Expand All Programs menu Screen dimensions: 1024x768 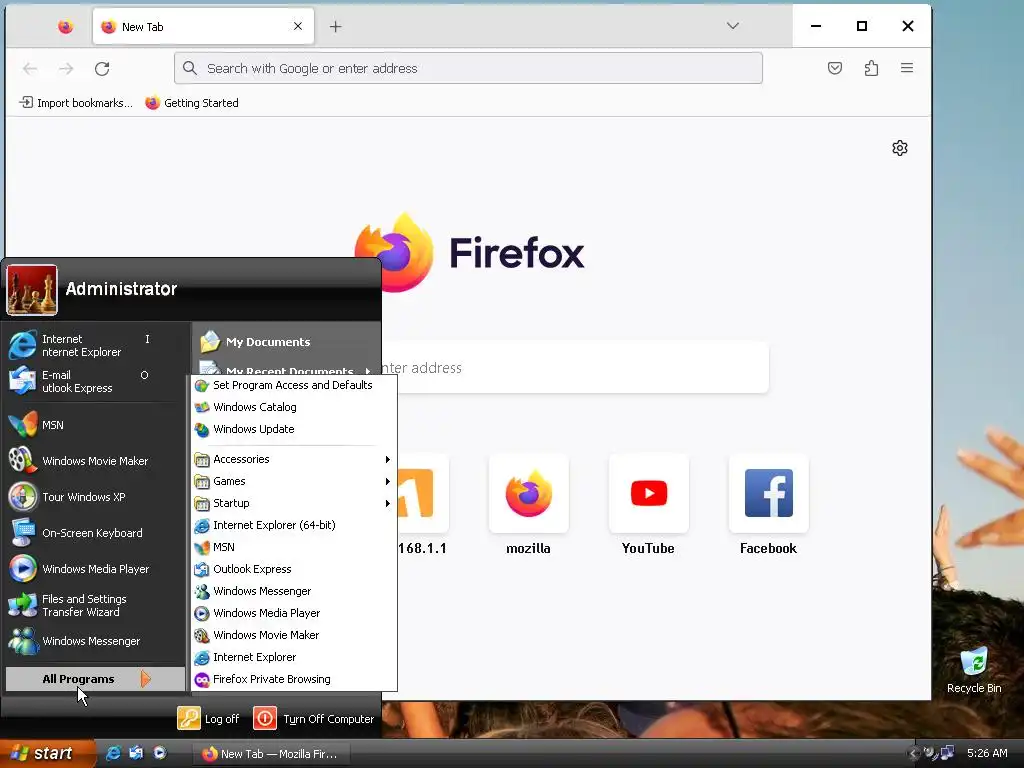point(95,679)
